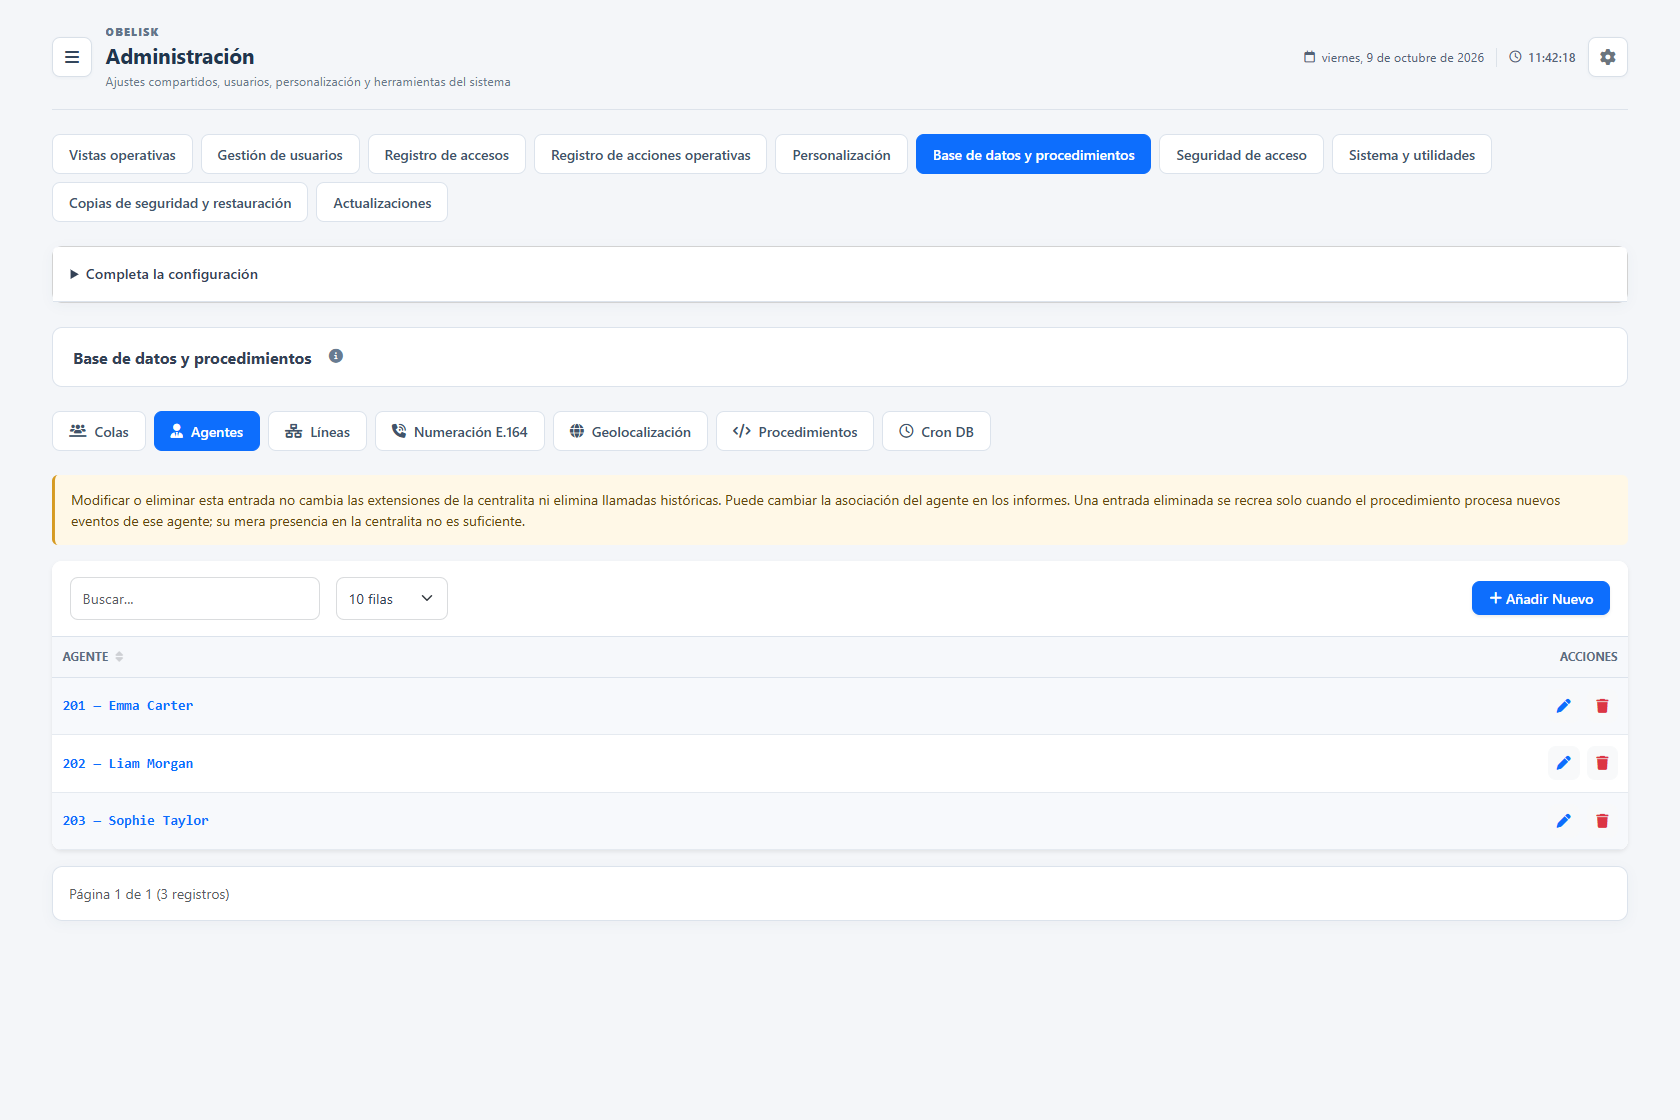Go to Actualizaciones tab
The width and height of the screenshot is (1680, 1120).
[382, 202]
